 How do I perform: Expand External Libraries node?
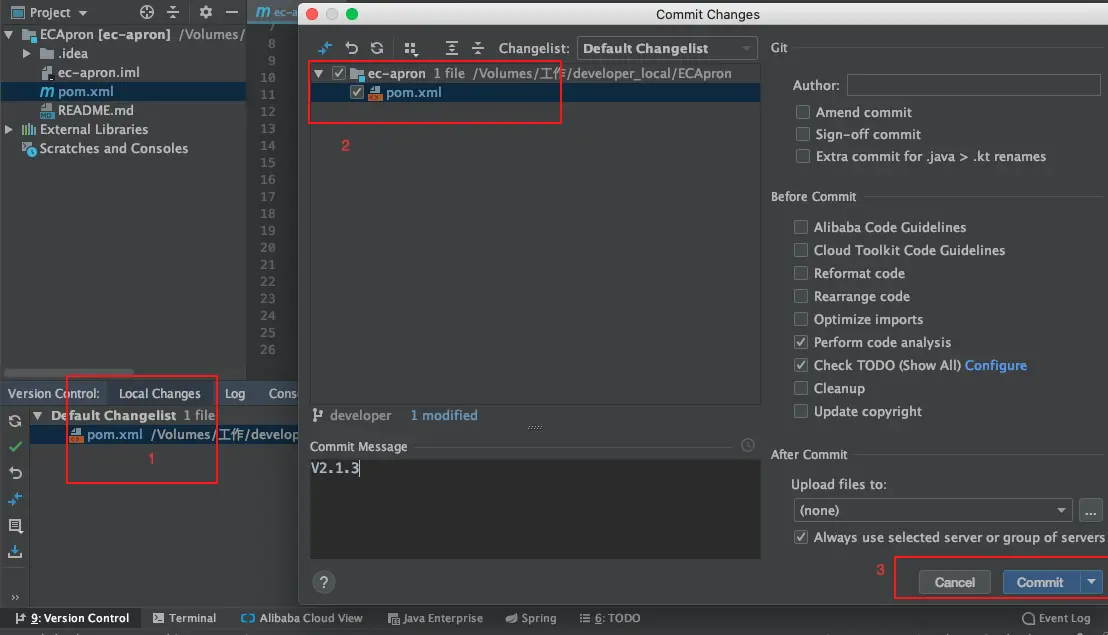click(8, 129)
